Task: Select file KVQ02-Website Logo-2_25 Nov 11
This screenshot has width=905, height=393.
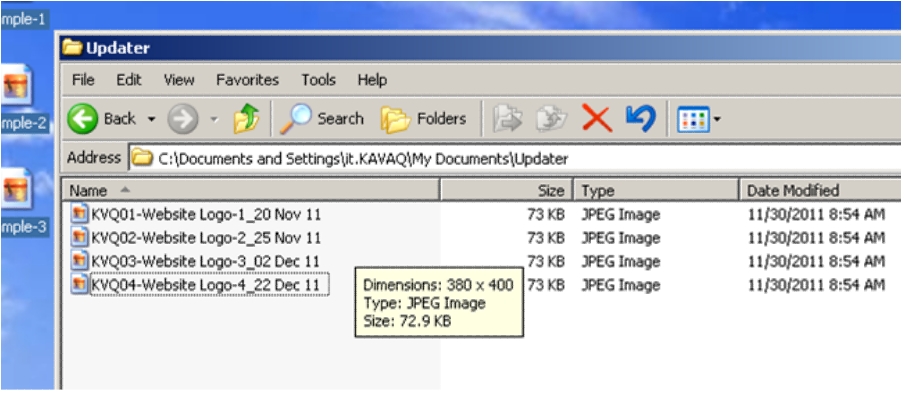Action: tap(206, 238)
